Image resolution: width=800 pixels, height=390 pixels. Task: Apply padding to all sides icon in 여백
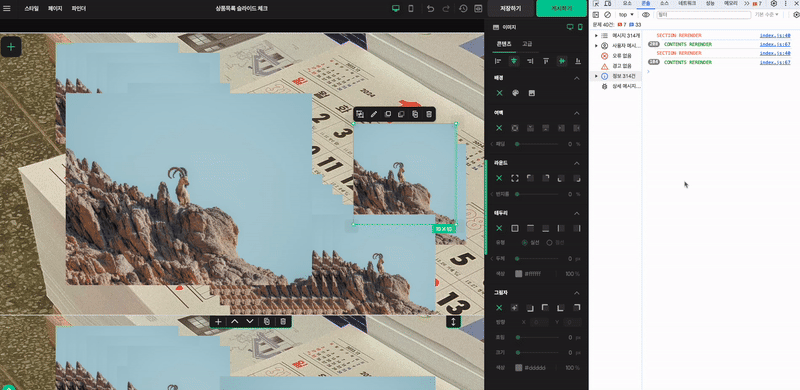(x=515, y=128)
